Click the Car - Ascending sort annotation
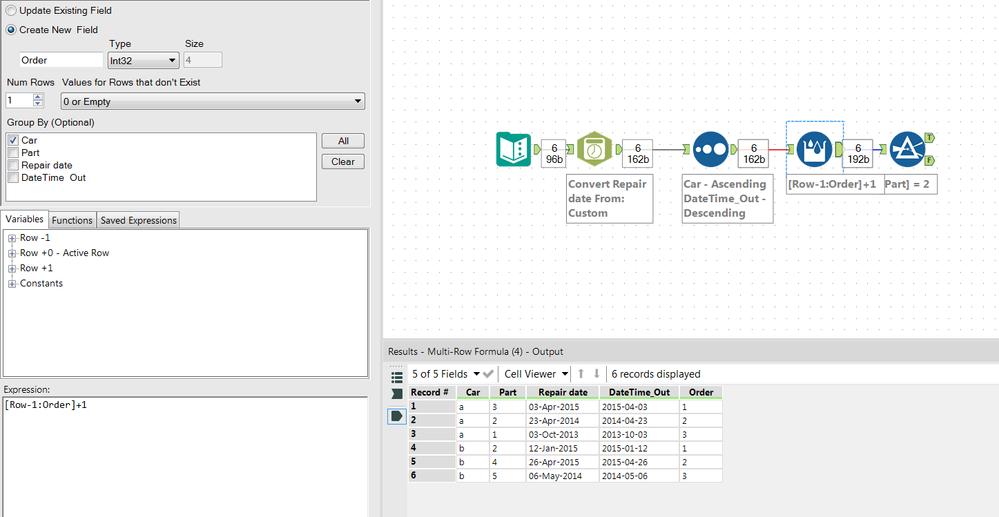The width and height of the screenshot is (999, 517). (x=728, y=198)
